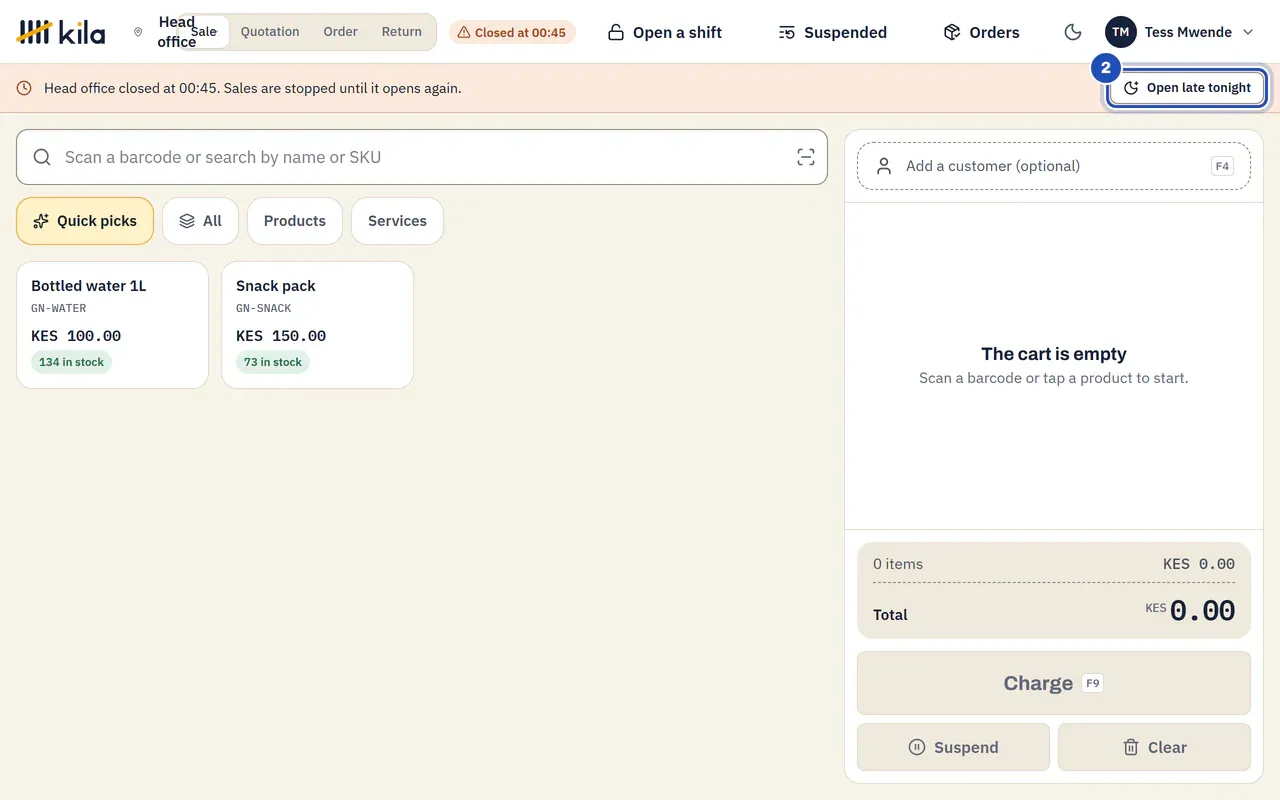Suspend the current sale
This screenshot has width=1280, height=800.
point(953,747)
